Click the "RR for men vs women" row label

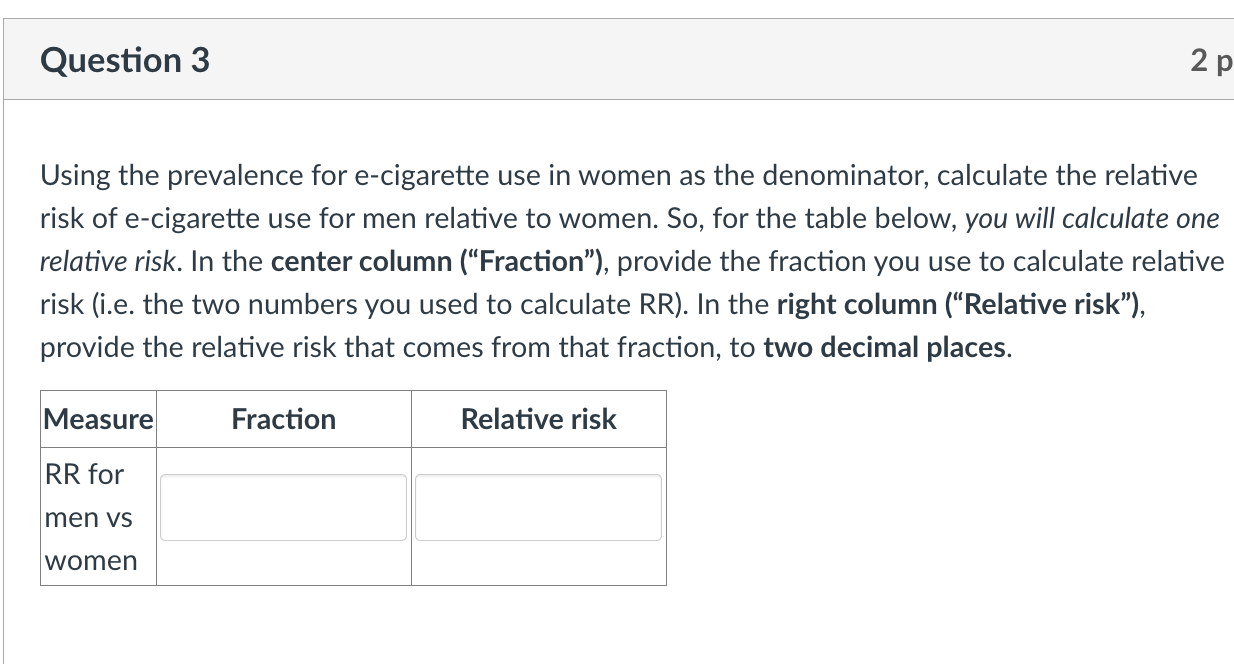pyautogui.click(x=90, y=516)
